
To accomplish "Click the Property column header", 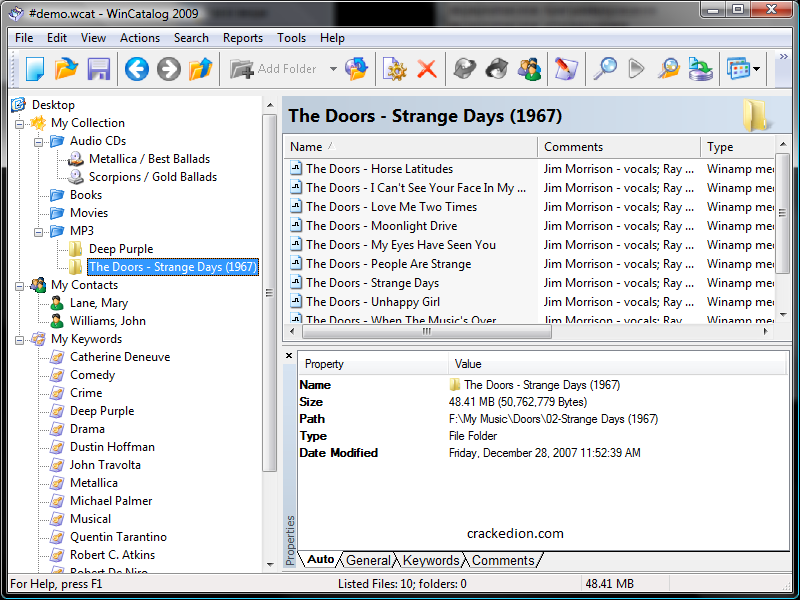I will pyautogui.click(x=373, y=364).
